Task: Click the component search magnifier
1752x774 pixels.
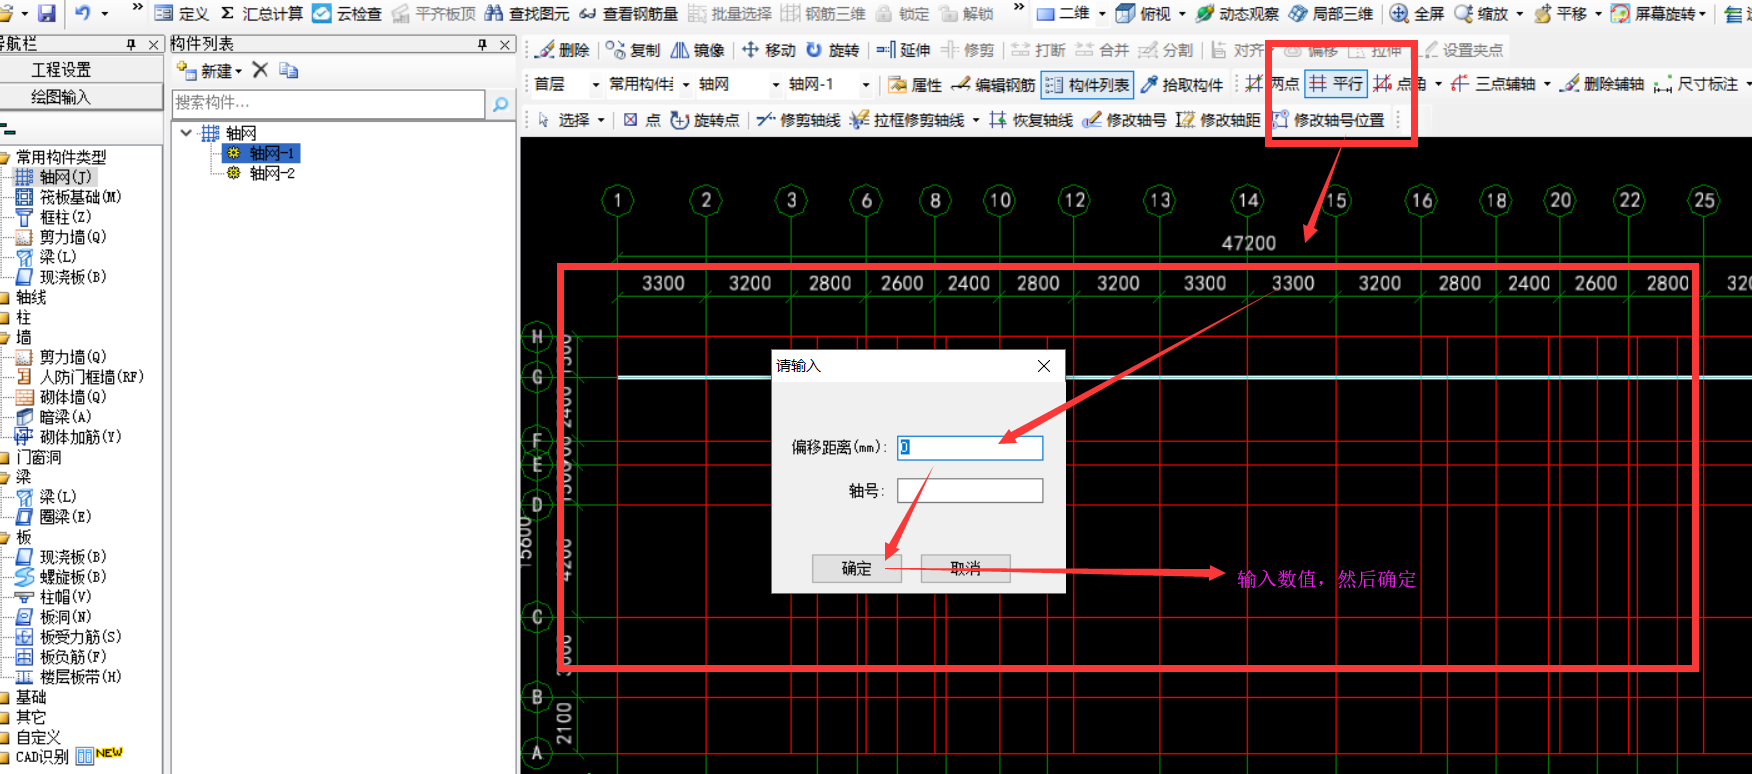Action: tap(500, 103)
